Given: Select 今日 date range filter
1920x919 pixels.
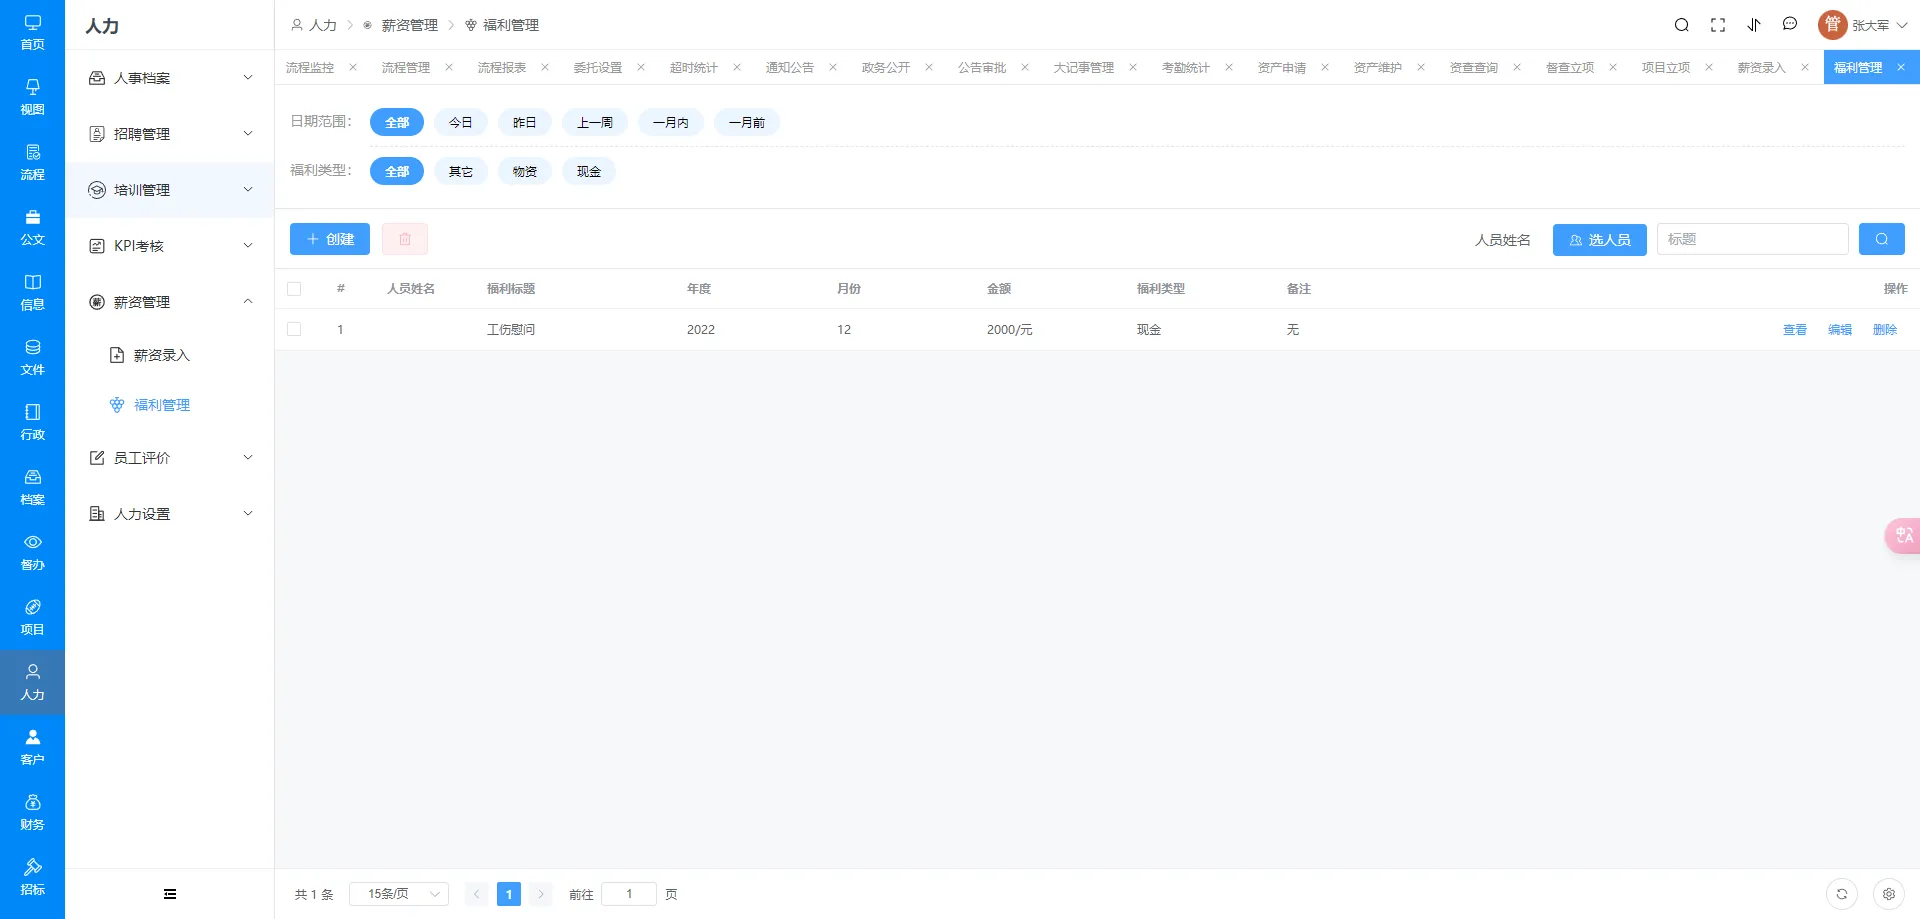Looking at the screenshot, I should click(461, 122).
